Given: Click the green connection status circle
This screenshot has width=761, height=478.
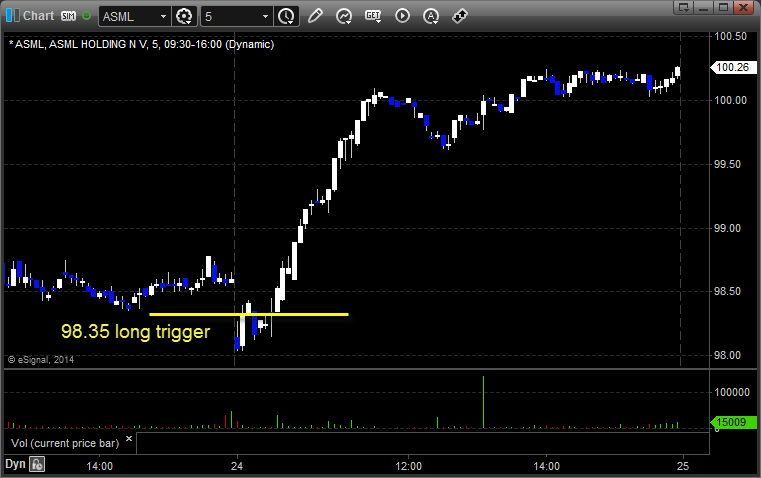Looking at the screenshot, I should [x=86, y=16].
